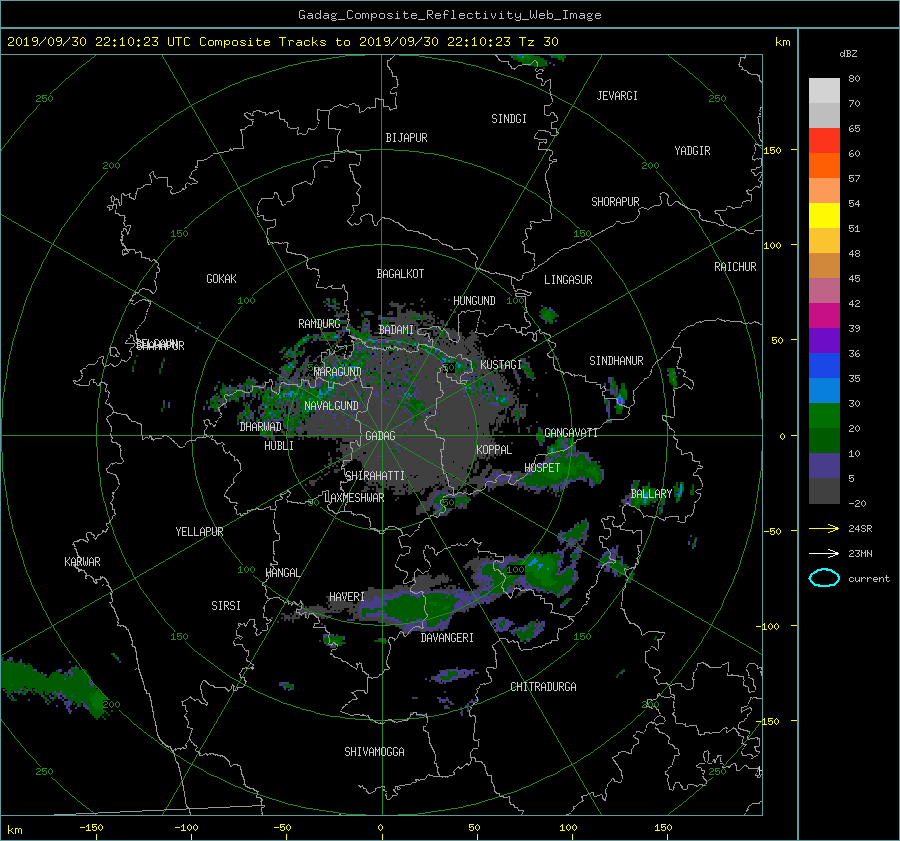
Task: Click the RAMDURG city label
Action: [319, 324]
